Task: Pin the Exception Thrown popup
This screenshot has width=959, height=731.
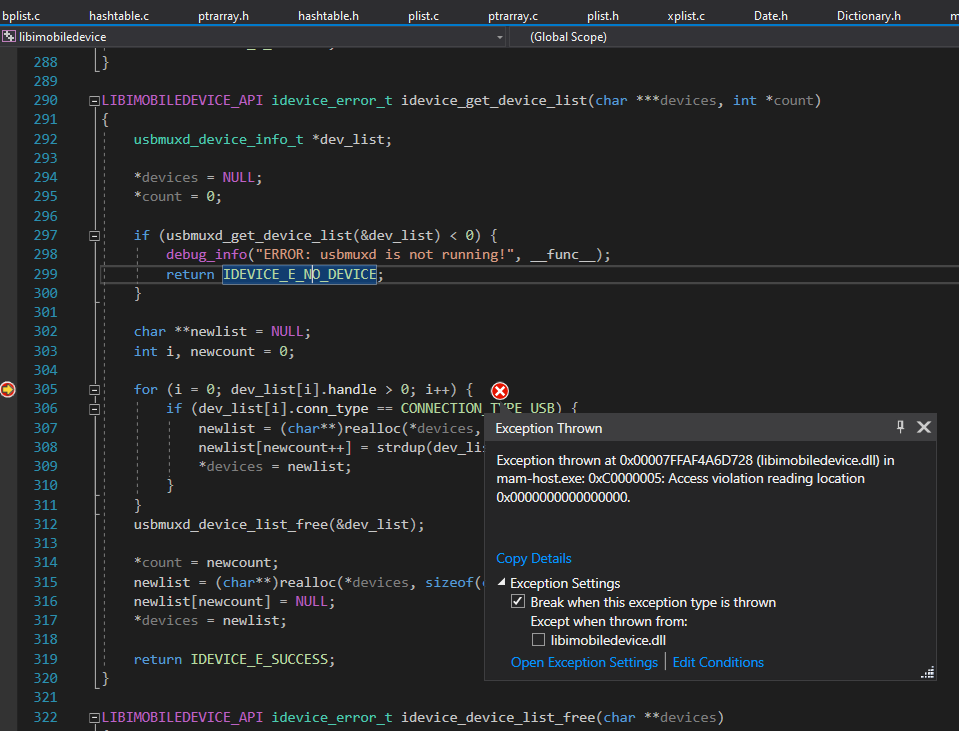Action: [x=900, y=427]
